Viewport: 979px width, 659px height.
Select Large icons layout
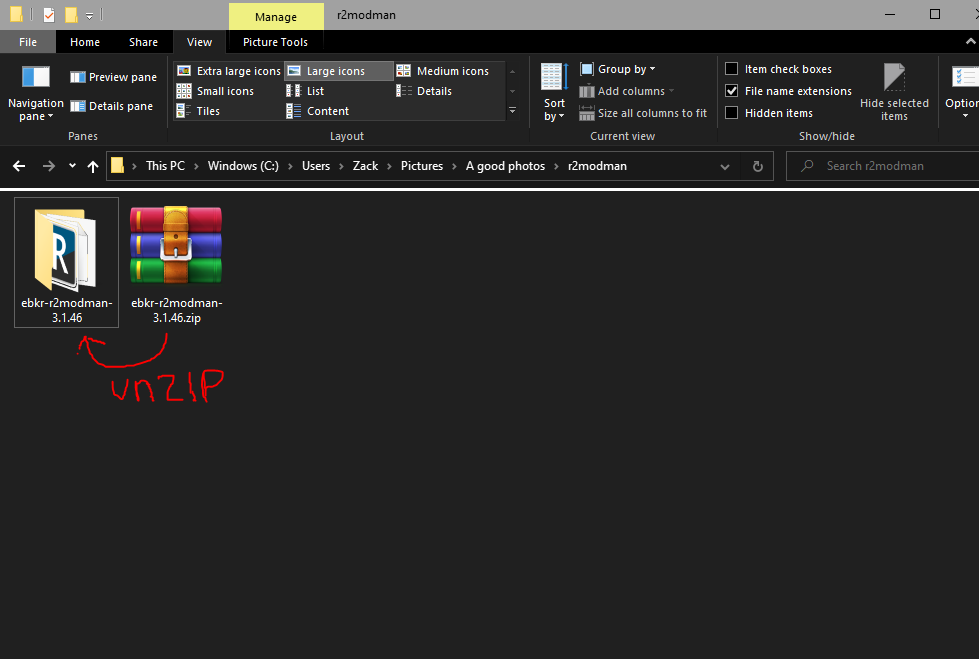tap(339, 71)
